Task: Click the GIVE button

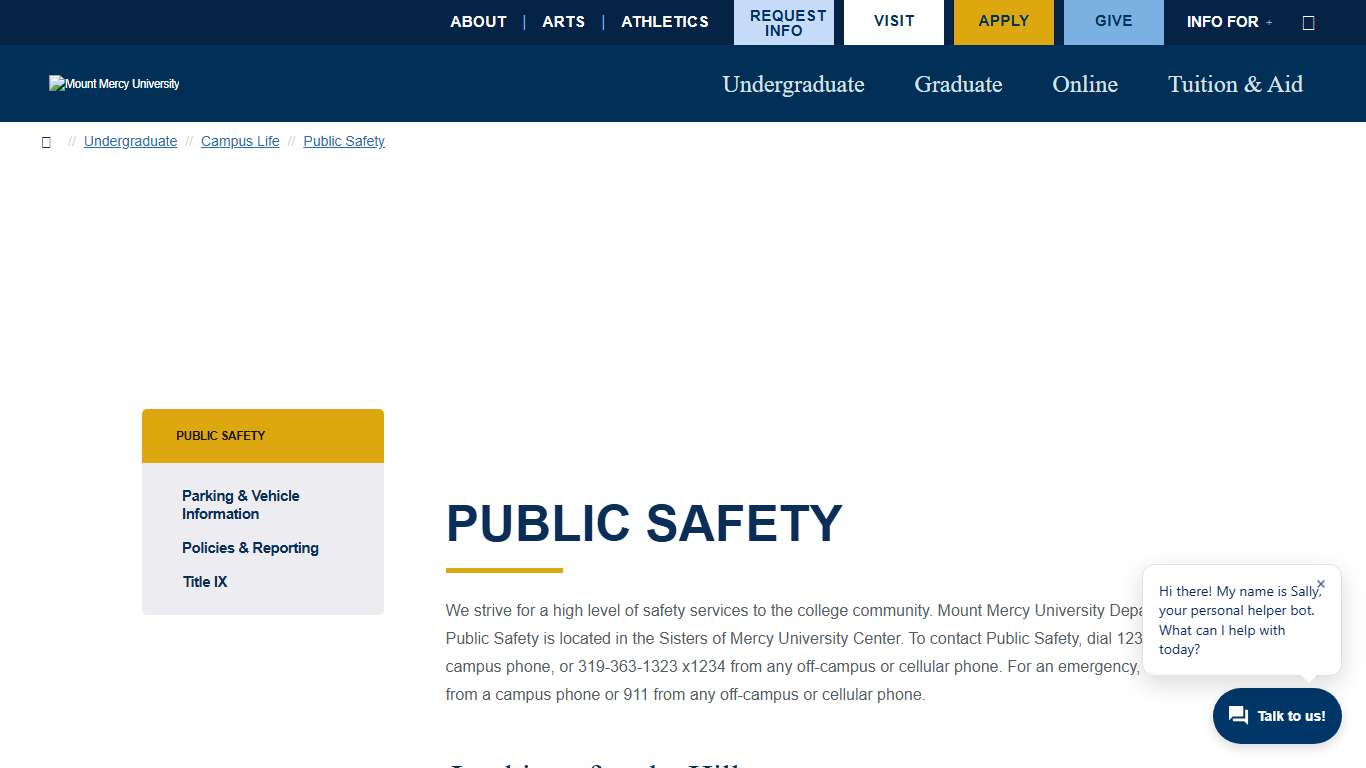Action: pos(1113,21)
